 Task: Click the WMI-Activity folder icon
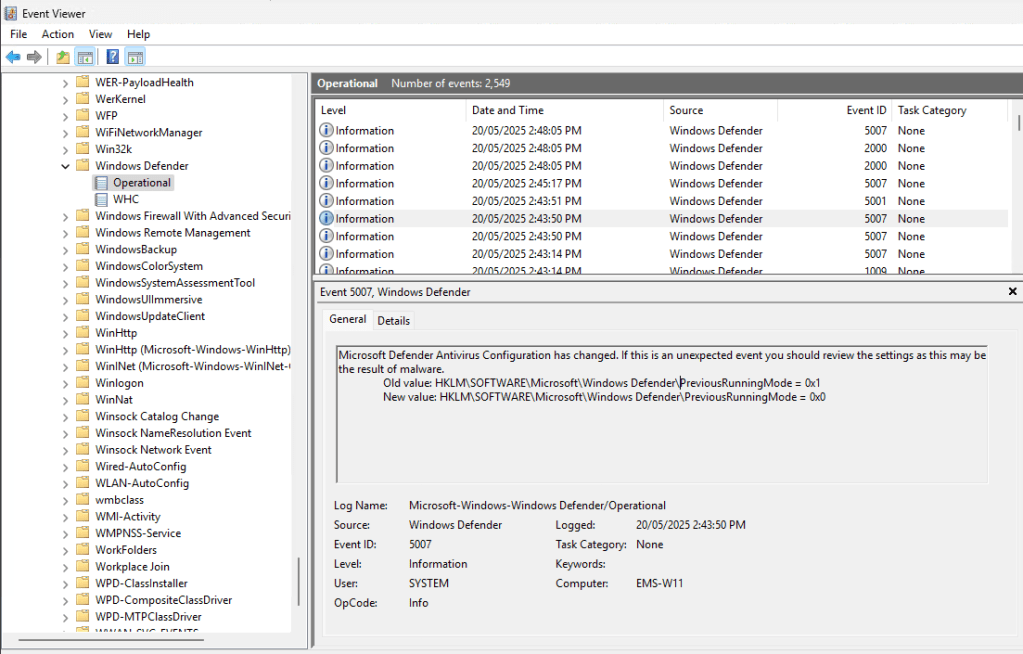pos(83,517)
